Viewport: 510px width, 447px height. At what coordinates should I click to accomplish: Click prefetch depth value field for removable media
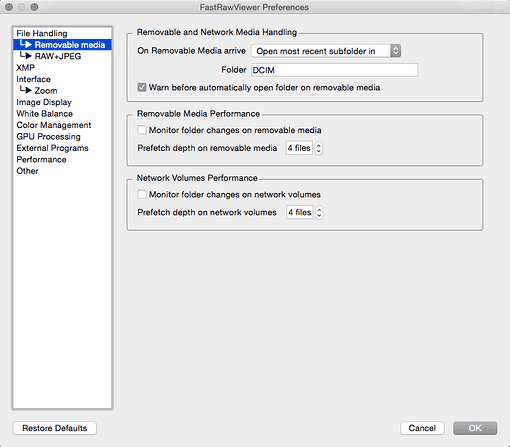[x=299, y=148]
